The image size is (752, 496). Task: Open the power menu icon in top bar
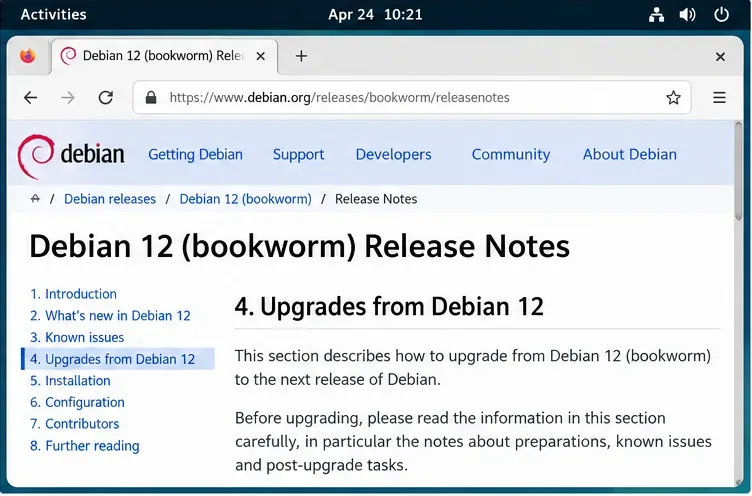721,15
